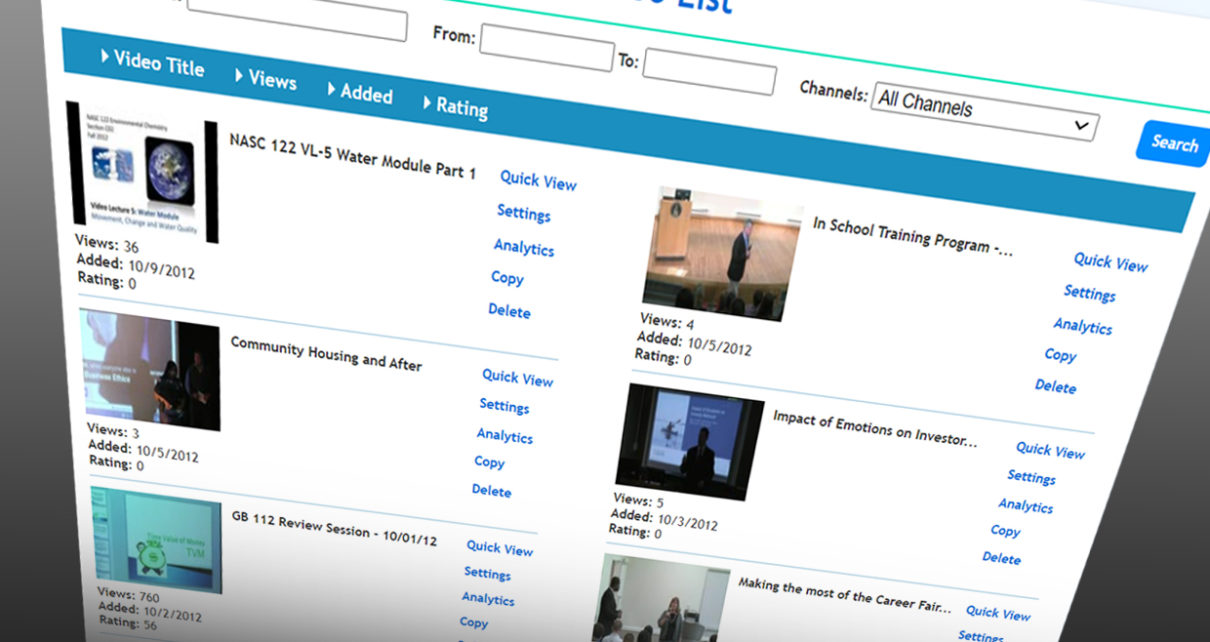Select title Making the most of the Career Fair
Screen dimensions: 1210x642
843,594
